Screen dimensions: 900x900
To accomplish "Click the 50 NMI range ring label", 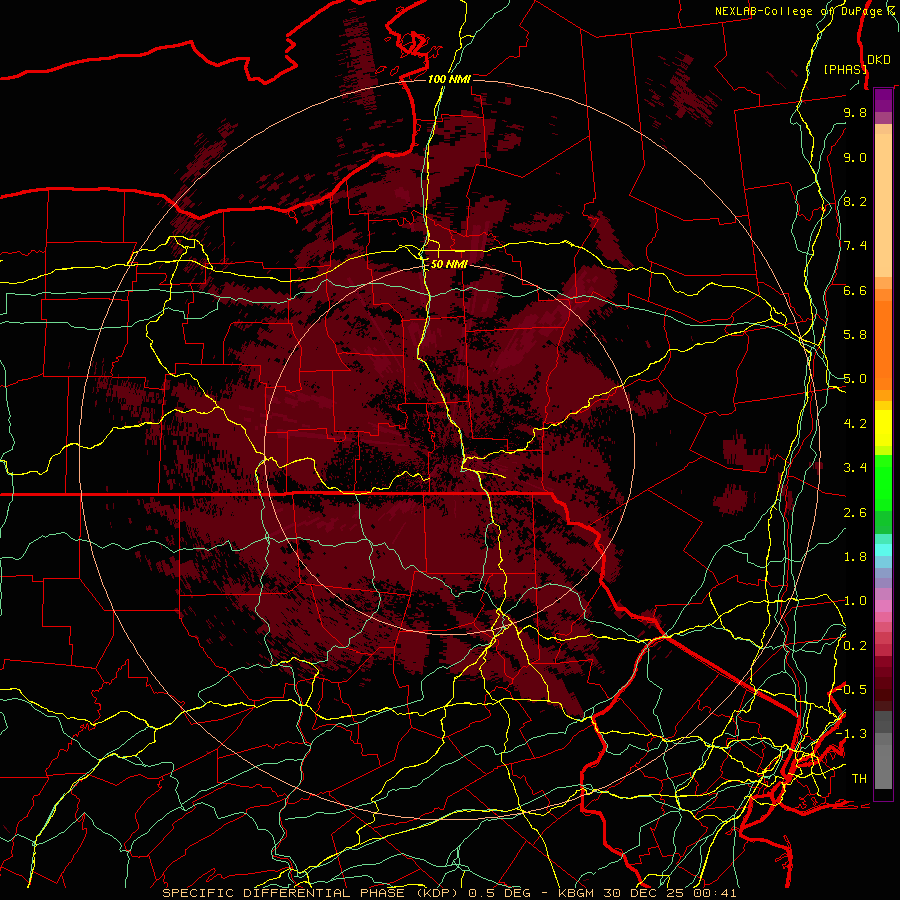I will coord(449,264).
